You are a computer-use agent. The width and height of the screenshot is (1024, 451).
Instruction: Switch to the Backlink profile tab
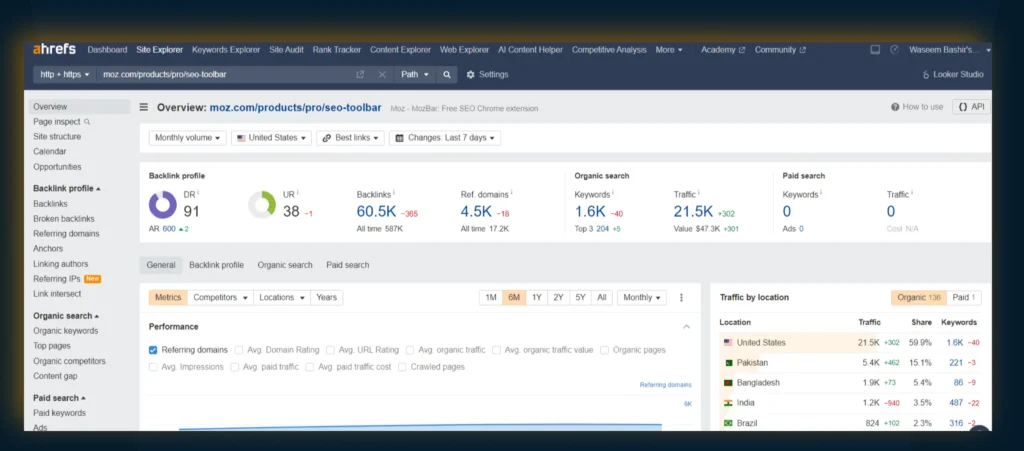point(216,265)
